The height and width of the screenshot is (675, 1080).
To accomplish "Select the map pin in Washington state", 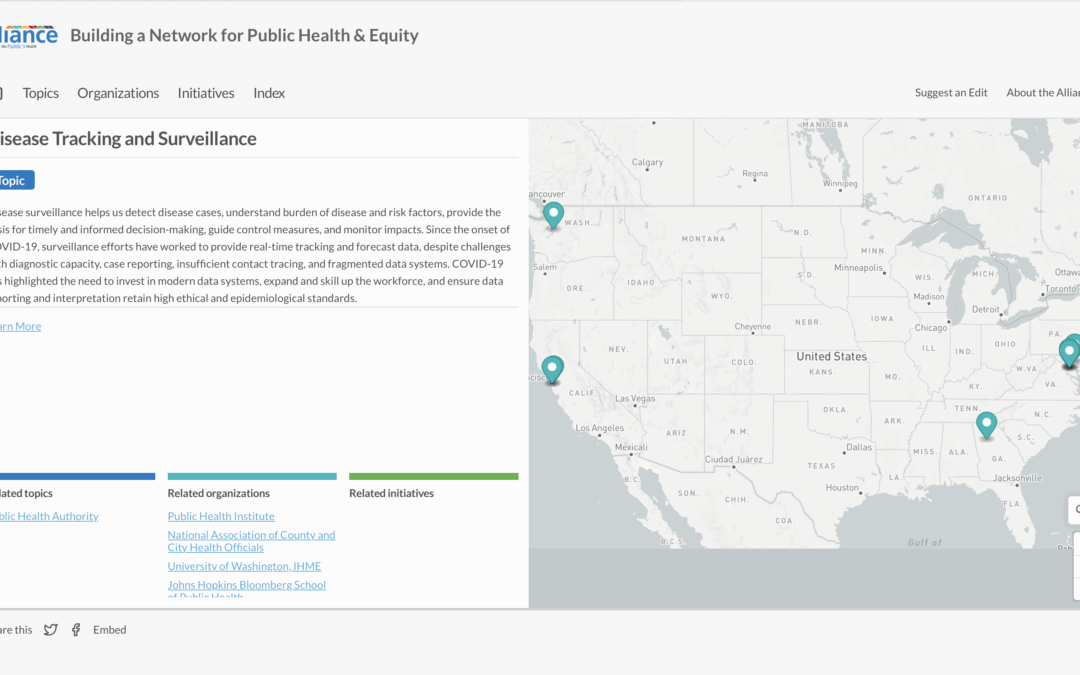I will click(553, 215).
